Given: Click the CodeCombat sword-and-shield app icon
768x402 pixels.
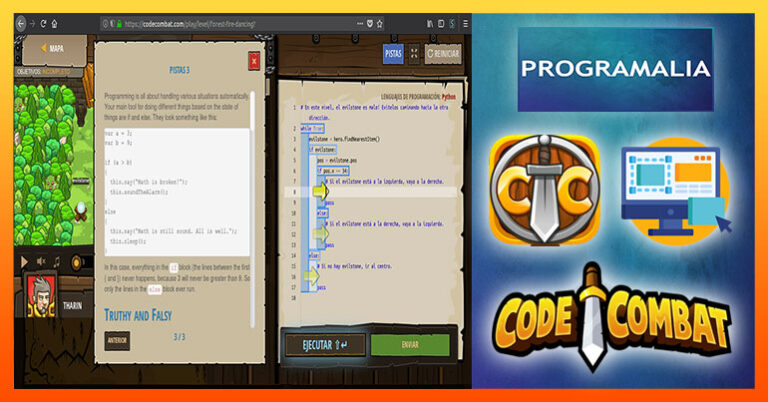Looking at the screenshot, I should (544, 189).
